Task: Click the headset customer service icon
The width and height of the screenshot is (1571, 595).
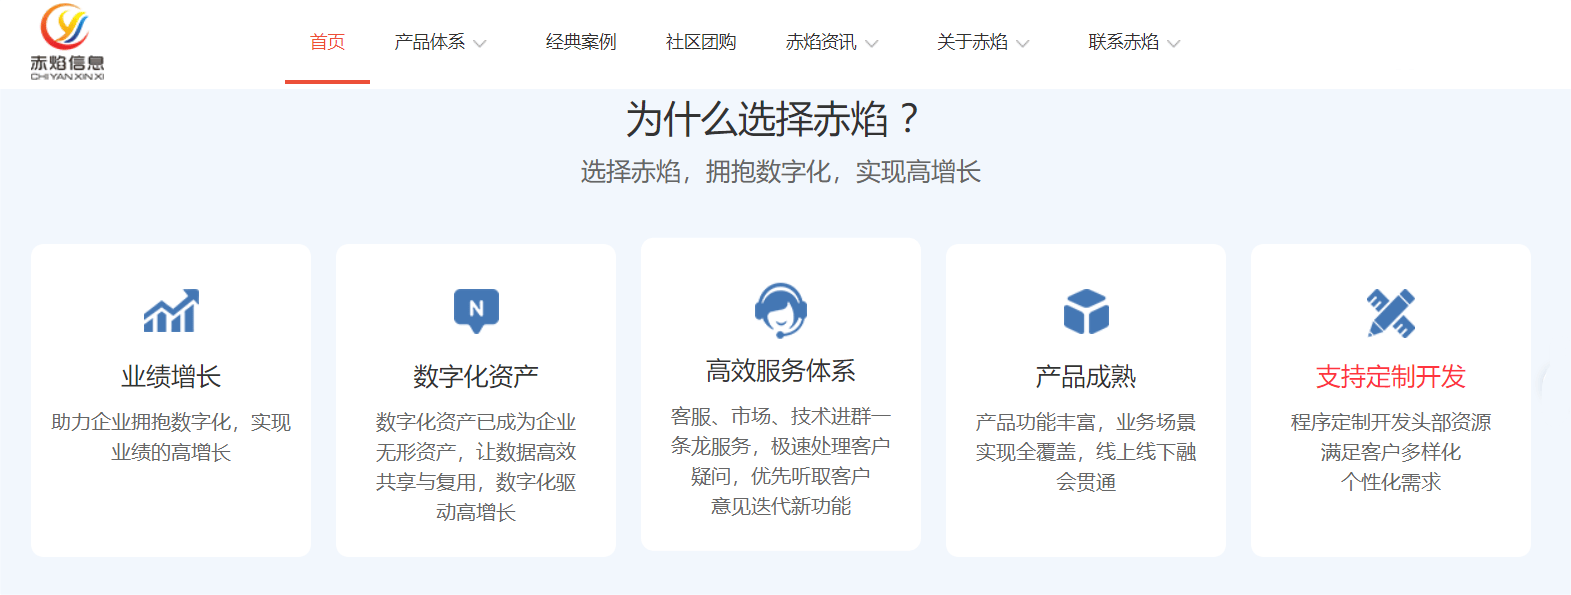Action: pos(781,309)
